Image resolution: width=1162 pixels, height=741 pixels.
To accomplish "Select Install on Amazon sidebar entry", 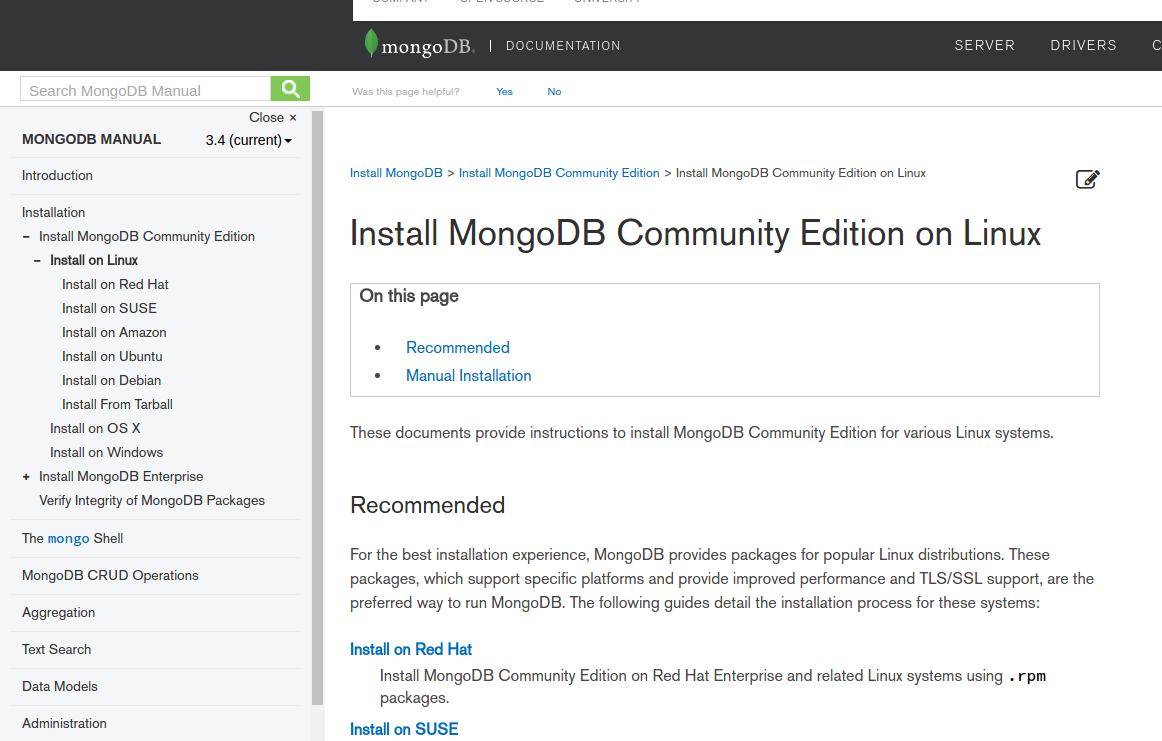I will coord(114,333).
